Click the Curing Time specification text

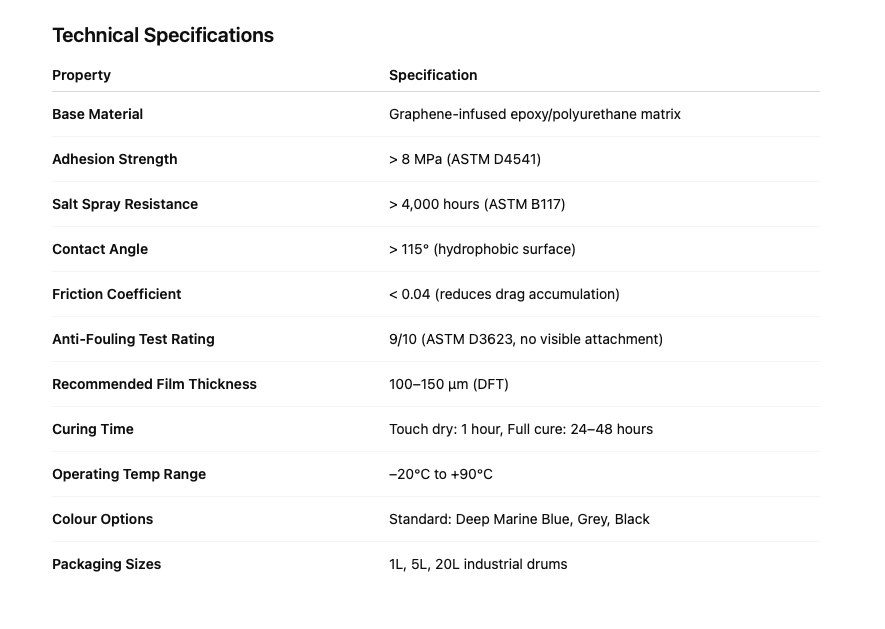[520, 429]
